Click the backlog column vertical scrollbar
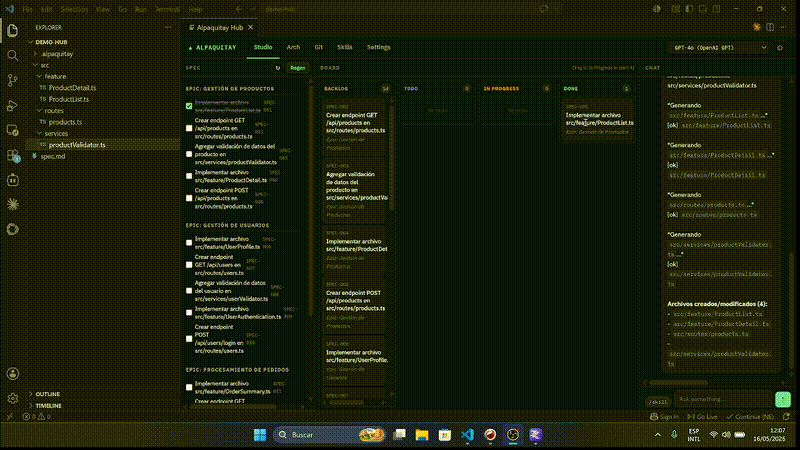This screenshot has width=800, height=450. coord(392,158)
